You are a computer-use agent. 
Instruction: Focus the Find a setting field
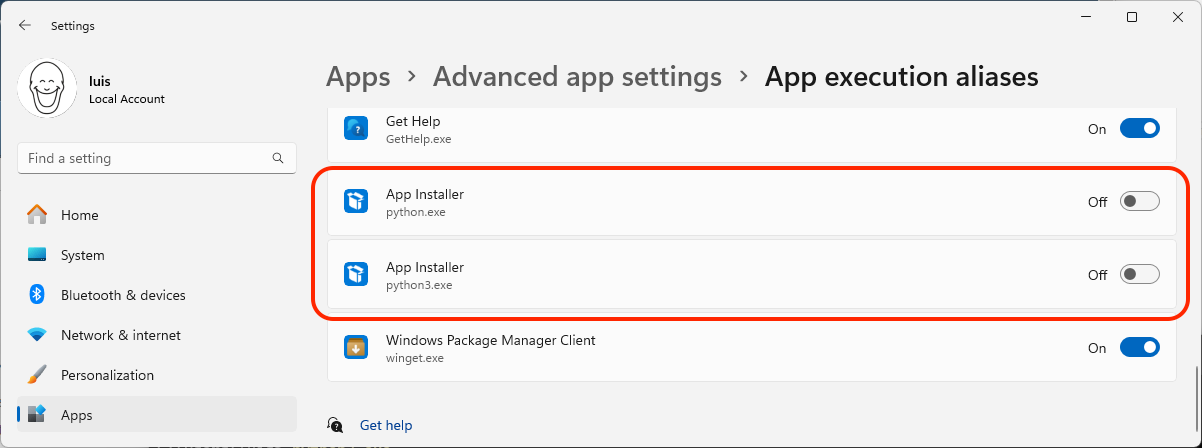pyautogui.click(x=157, y=158)
